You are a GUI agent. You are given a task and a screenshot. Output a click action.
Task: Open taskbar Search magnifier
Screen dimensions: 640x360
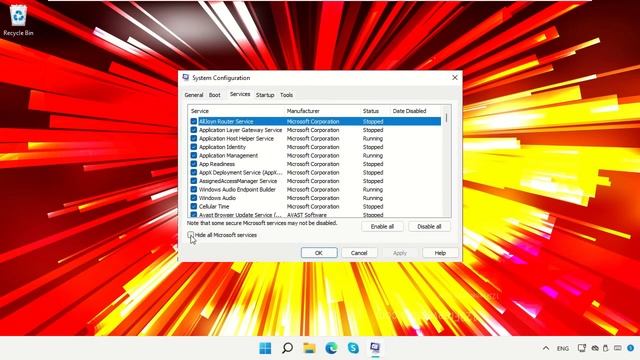click(x=287, y=348)
